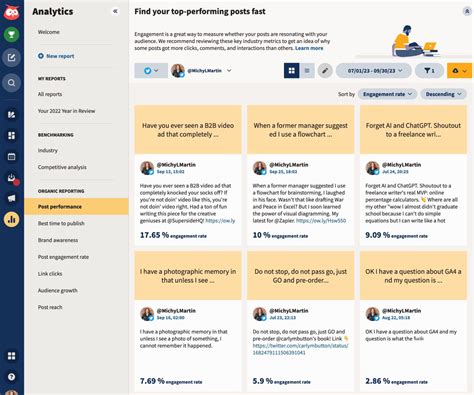Open the streams icon in sidebar

(x=12, y=115)
